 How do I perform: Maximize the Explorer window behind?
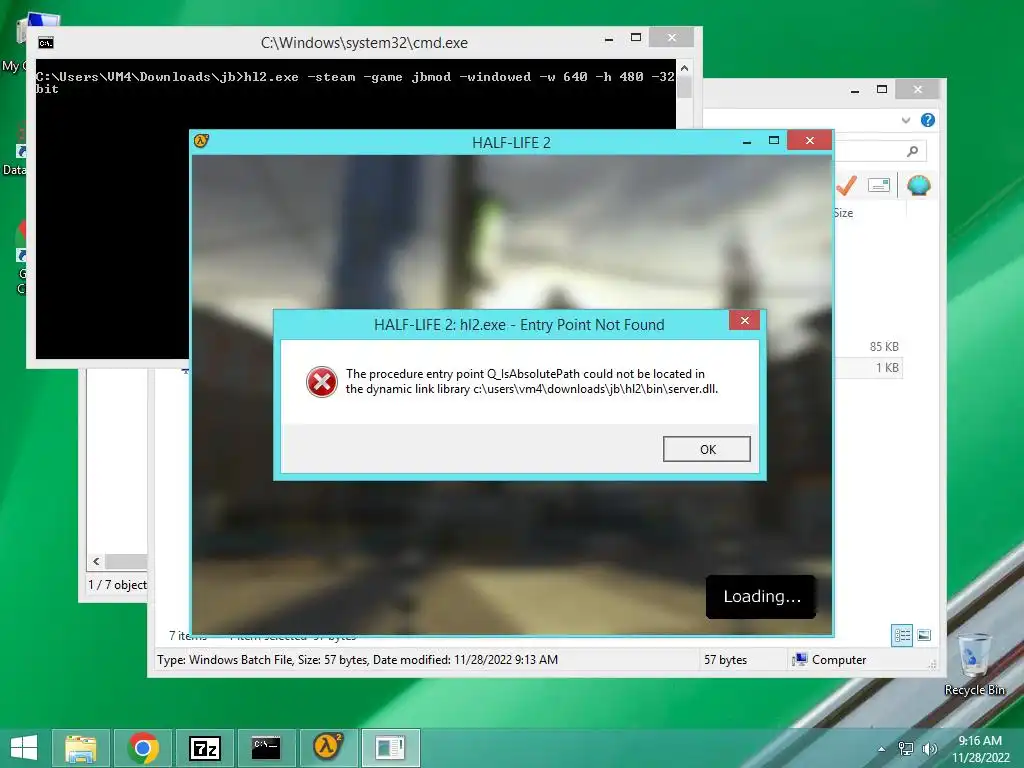click(882, 89)
